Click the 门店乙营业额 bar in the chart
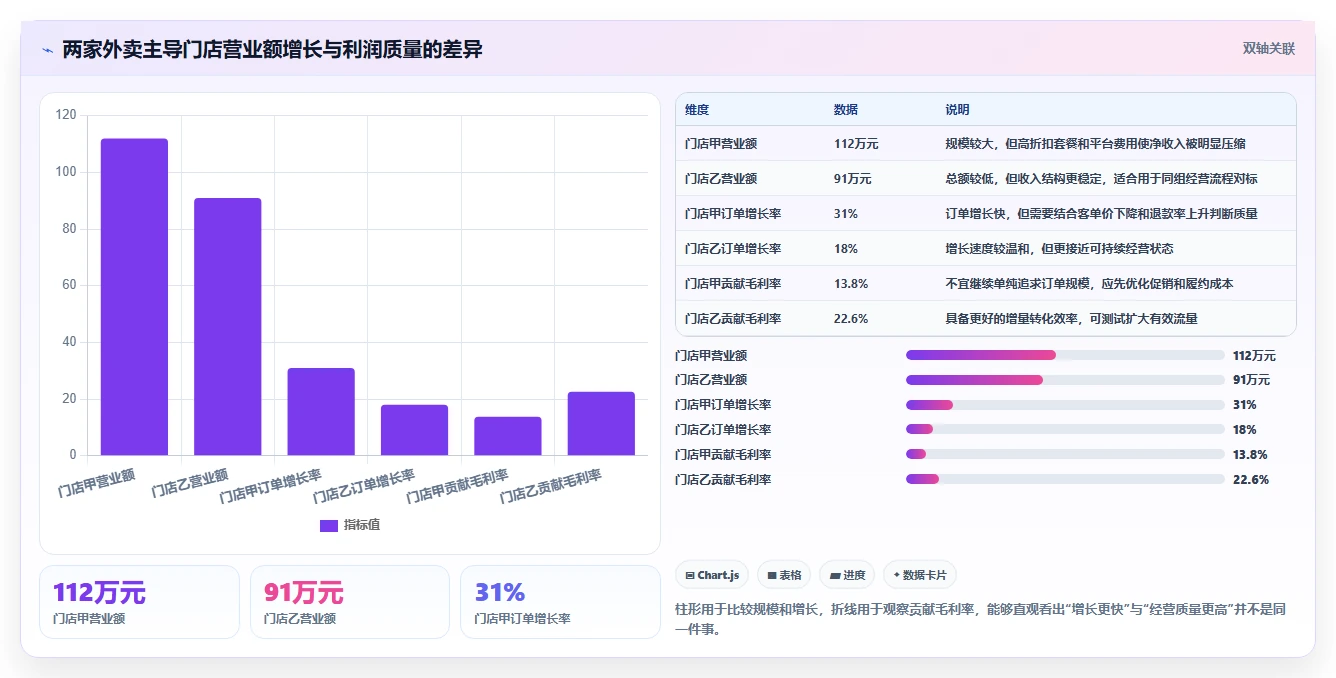The image size is (1336, 678). point(227,327)
